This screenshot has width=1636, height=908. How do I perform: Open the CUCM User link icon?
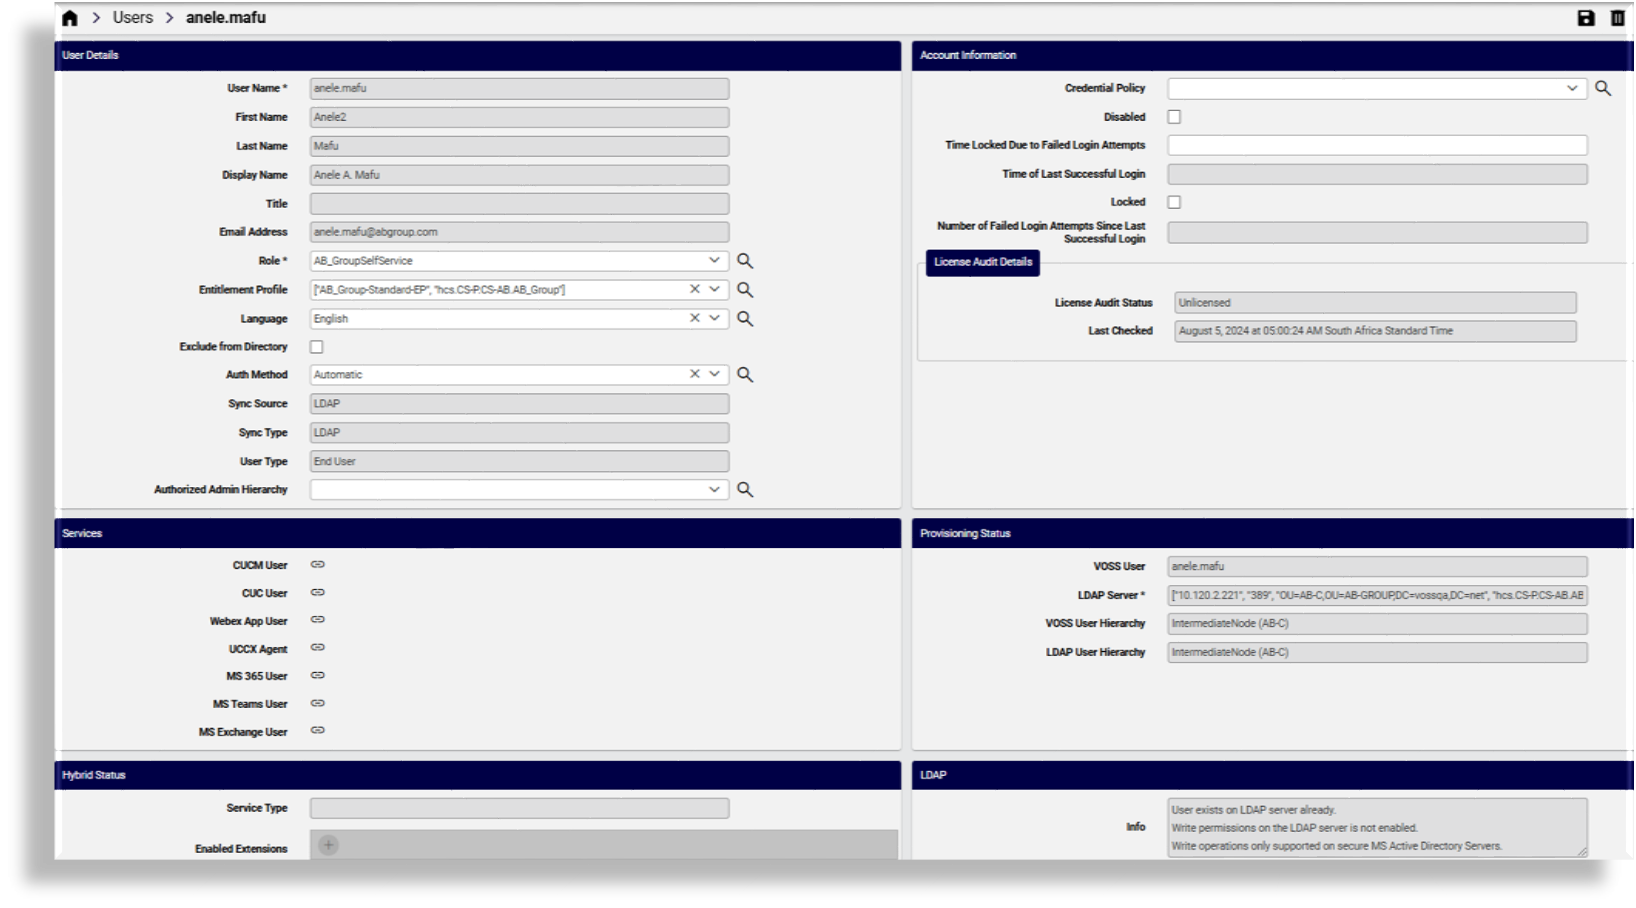tap(318, 565)
